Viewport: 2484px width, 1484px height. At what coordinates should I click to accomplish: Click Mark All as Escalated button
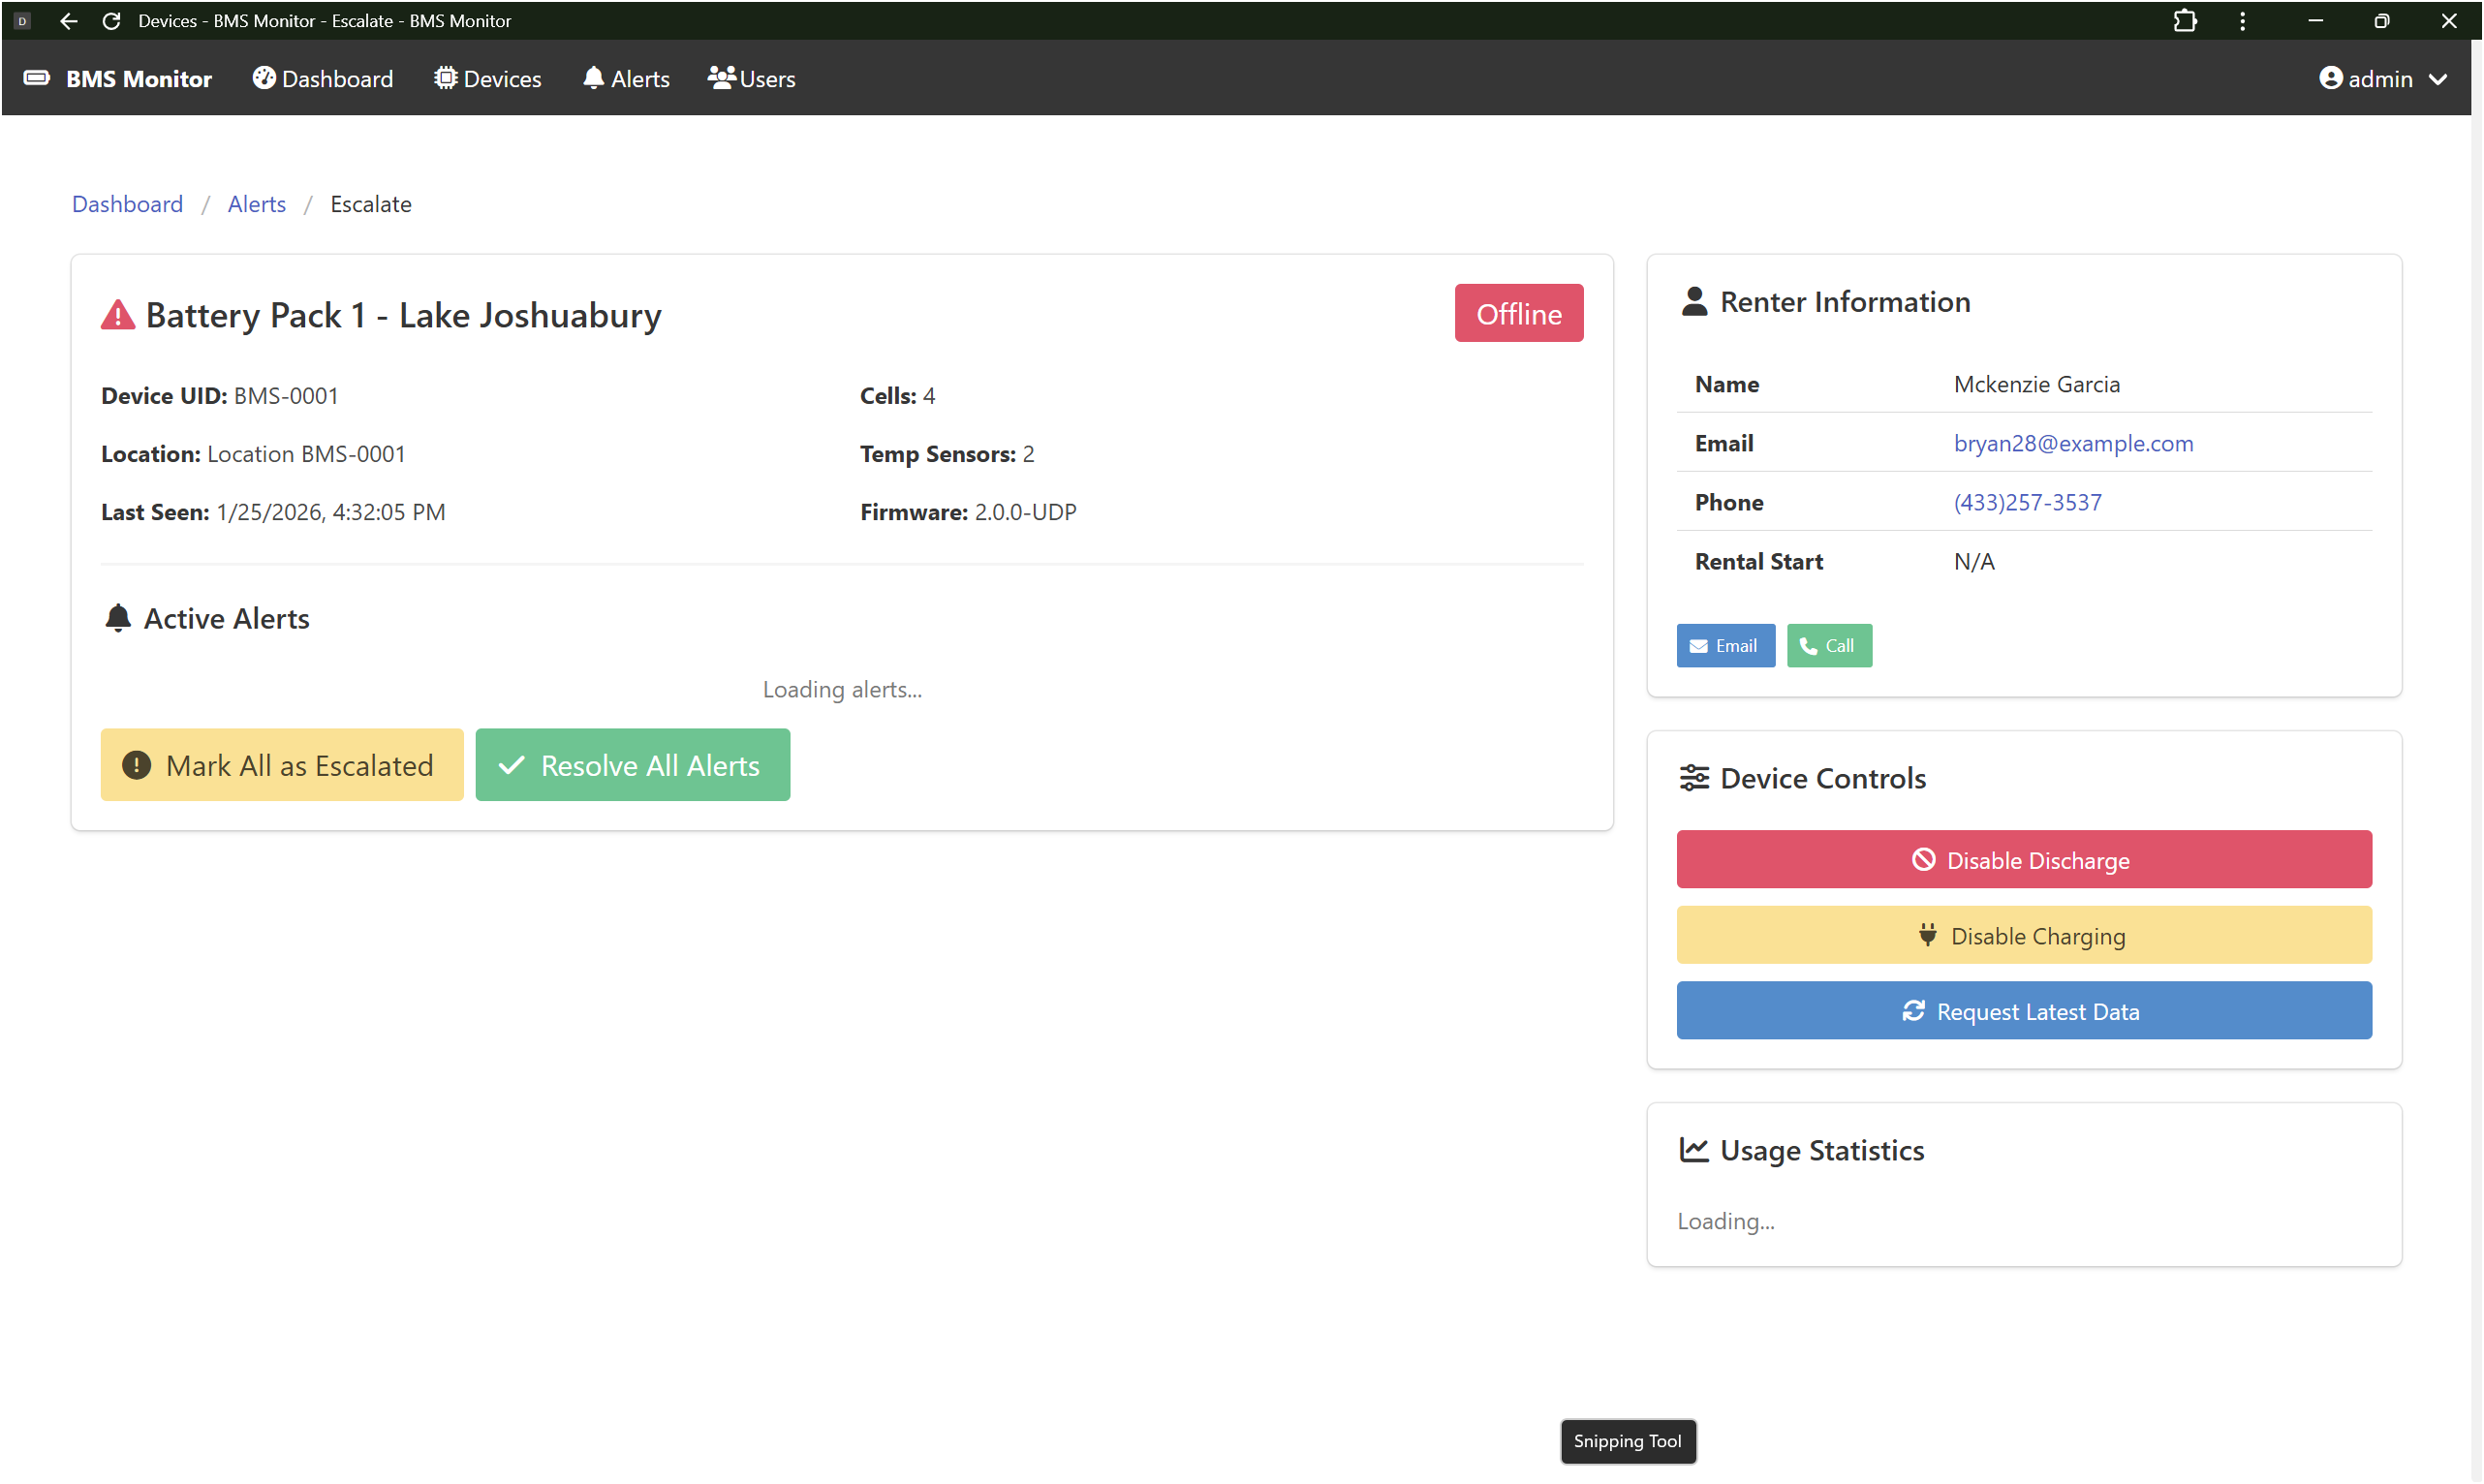pos(282,765)
